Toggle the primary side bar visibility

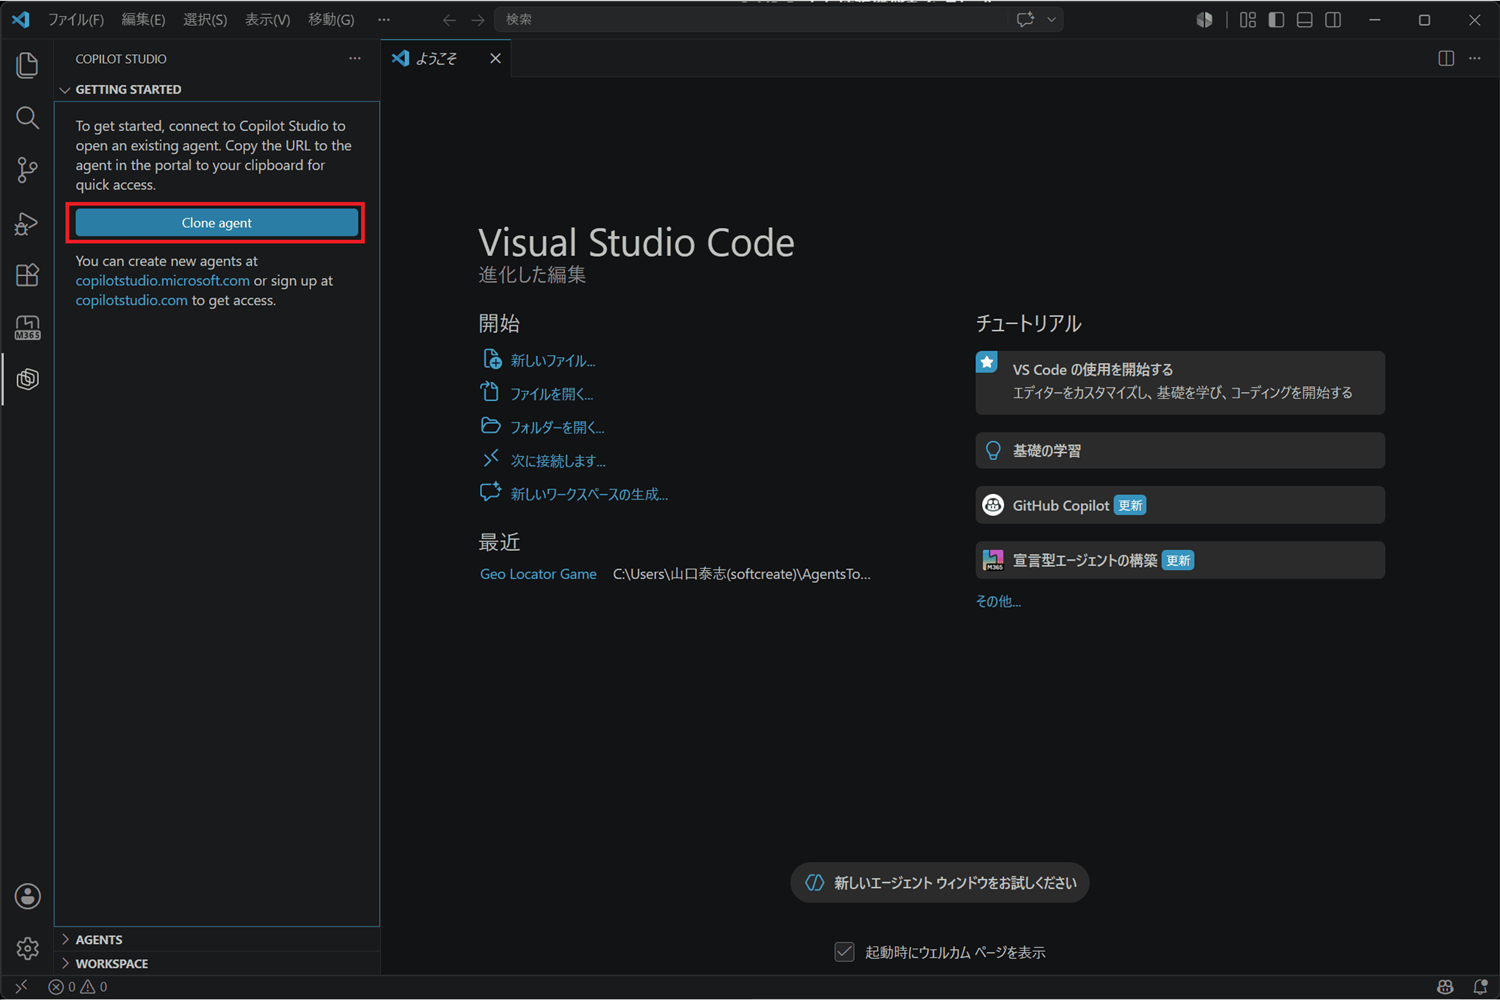point(1276,20)
